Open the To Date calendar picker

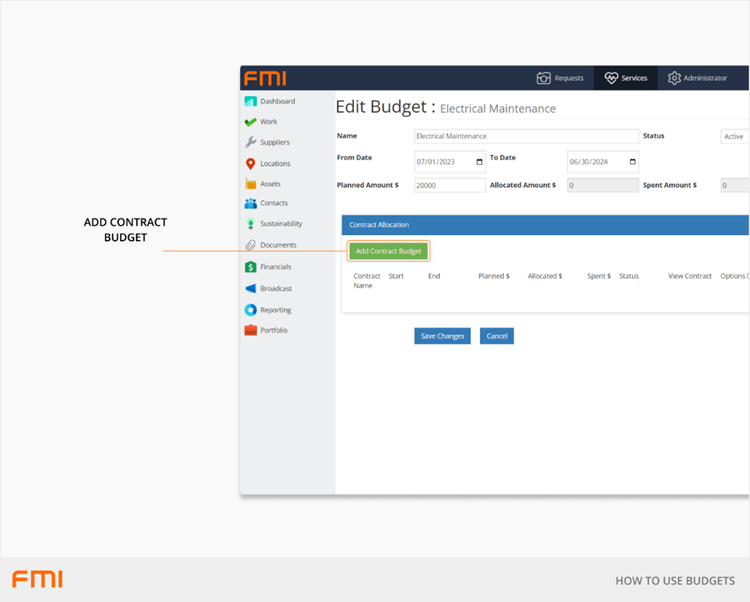(632, 162)
